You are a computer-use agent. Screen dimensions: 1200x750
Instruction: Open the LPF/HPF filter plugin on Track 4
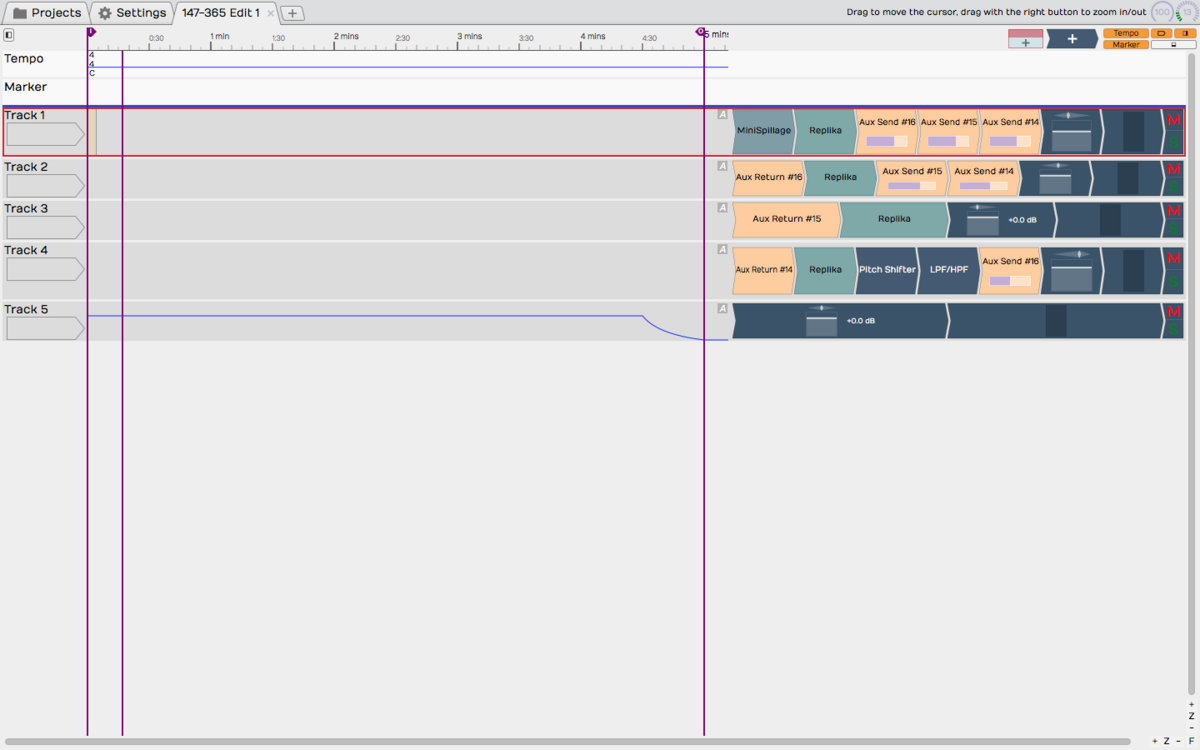coord(947,270)
